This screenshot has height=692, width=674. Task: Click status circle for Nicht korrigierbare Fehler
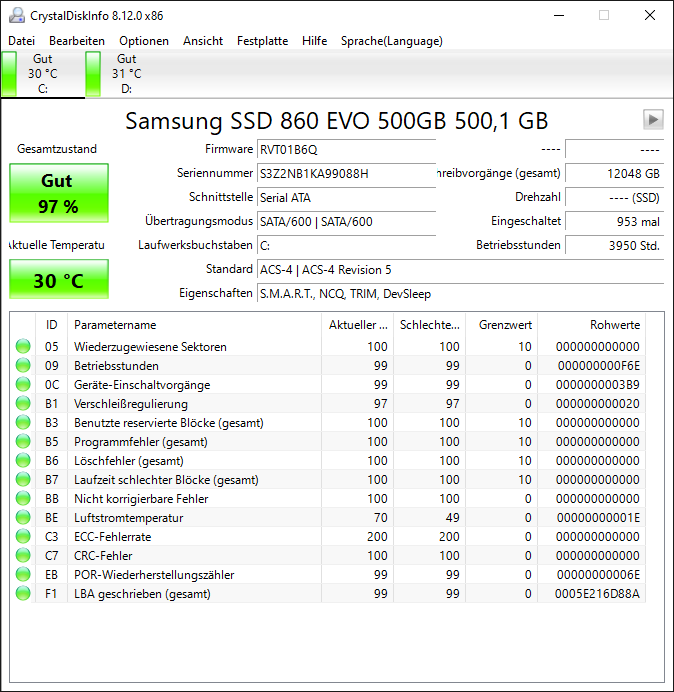23,498
